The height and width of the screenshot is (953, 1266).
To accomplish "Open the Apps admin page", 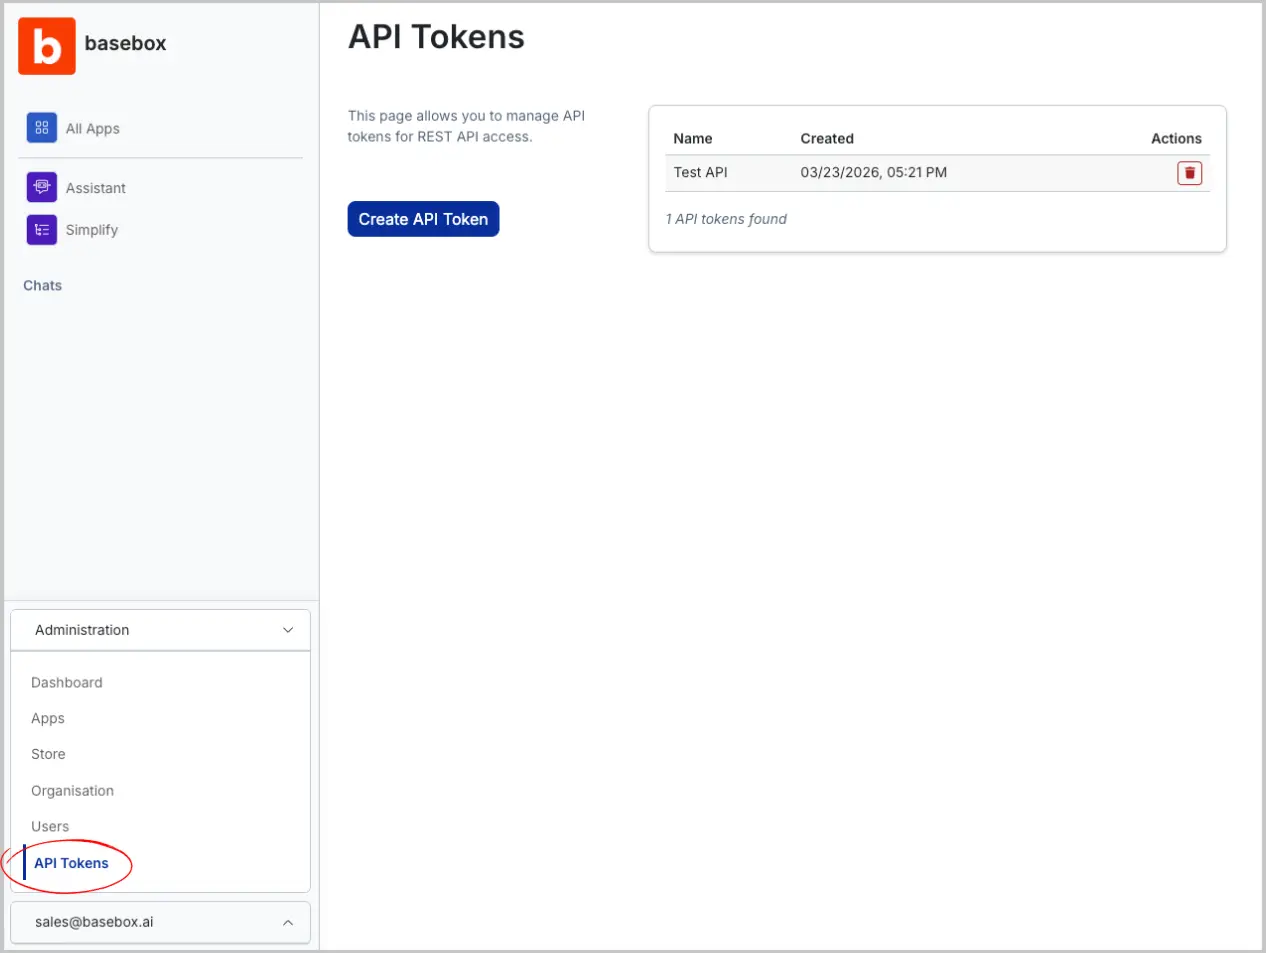I will pyautogui.click(x=48, y=719).
